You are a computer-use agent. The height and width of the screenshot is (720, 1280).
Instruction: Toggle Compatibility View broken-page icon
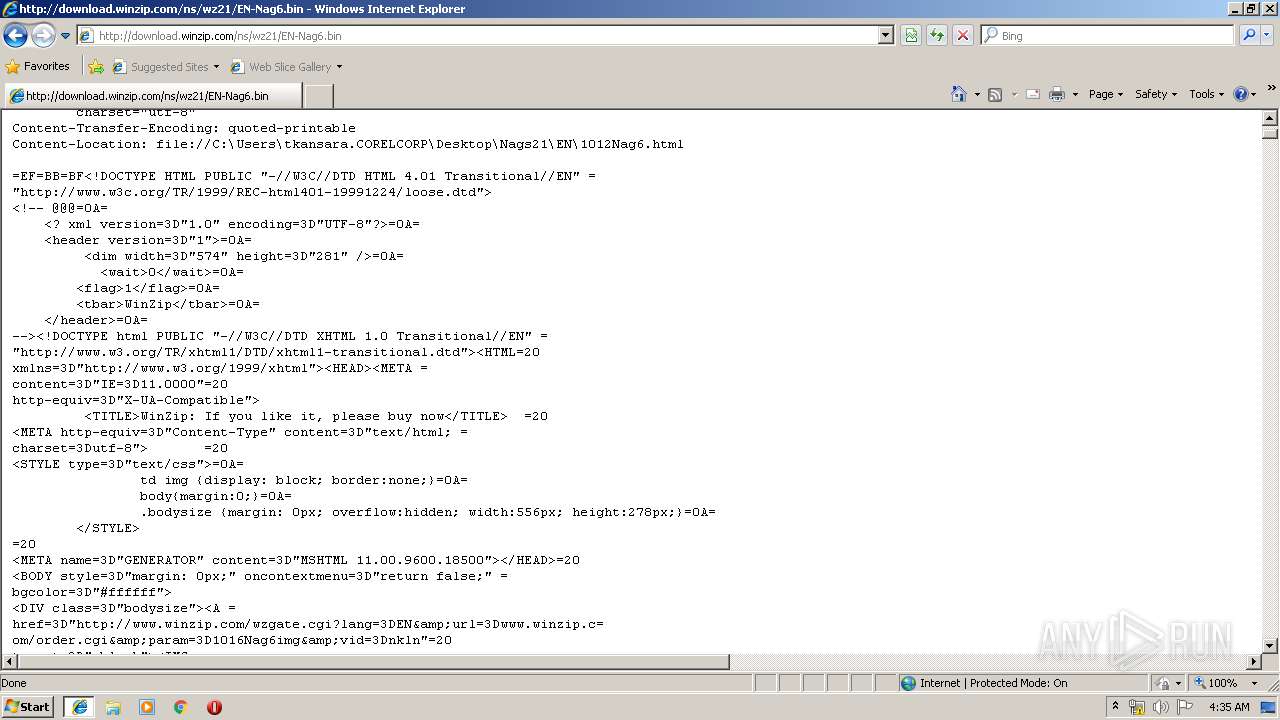pos(911,35)
